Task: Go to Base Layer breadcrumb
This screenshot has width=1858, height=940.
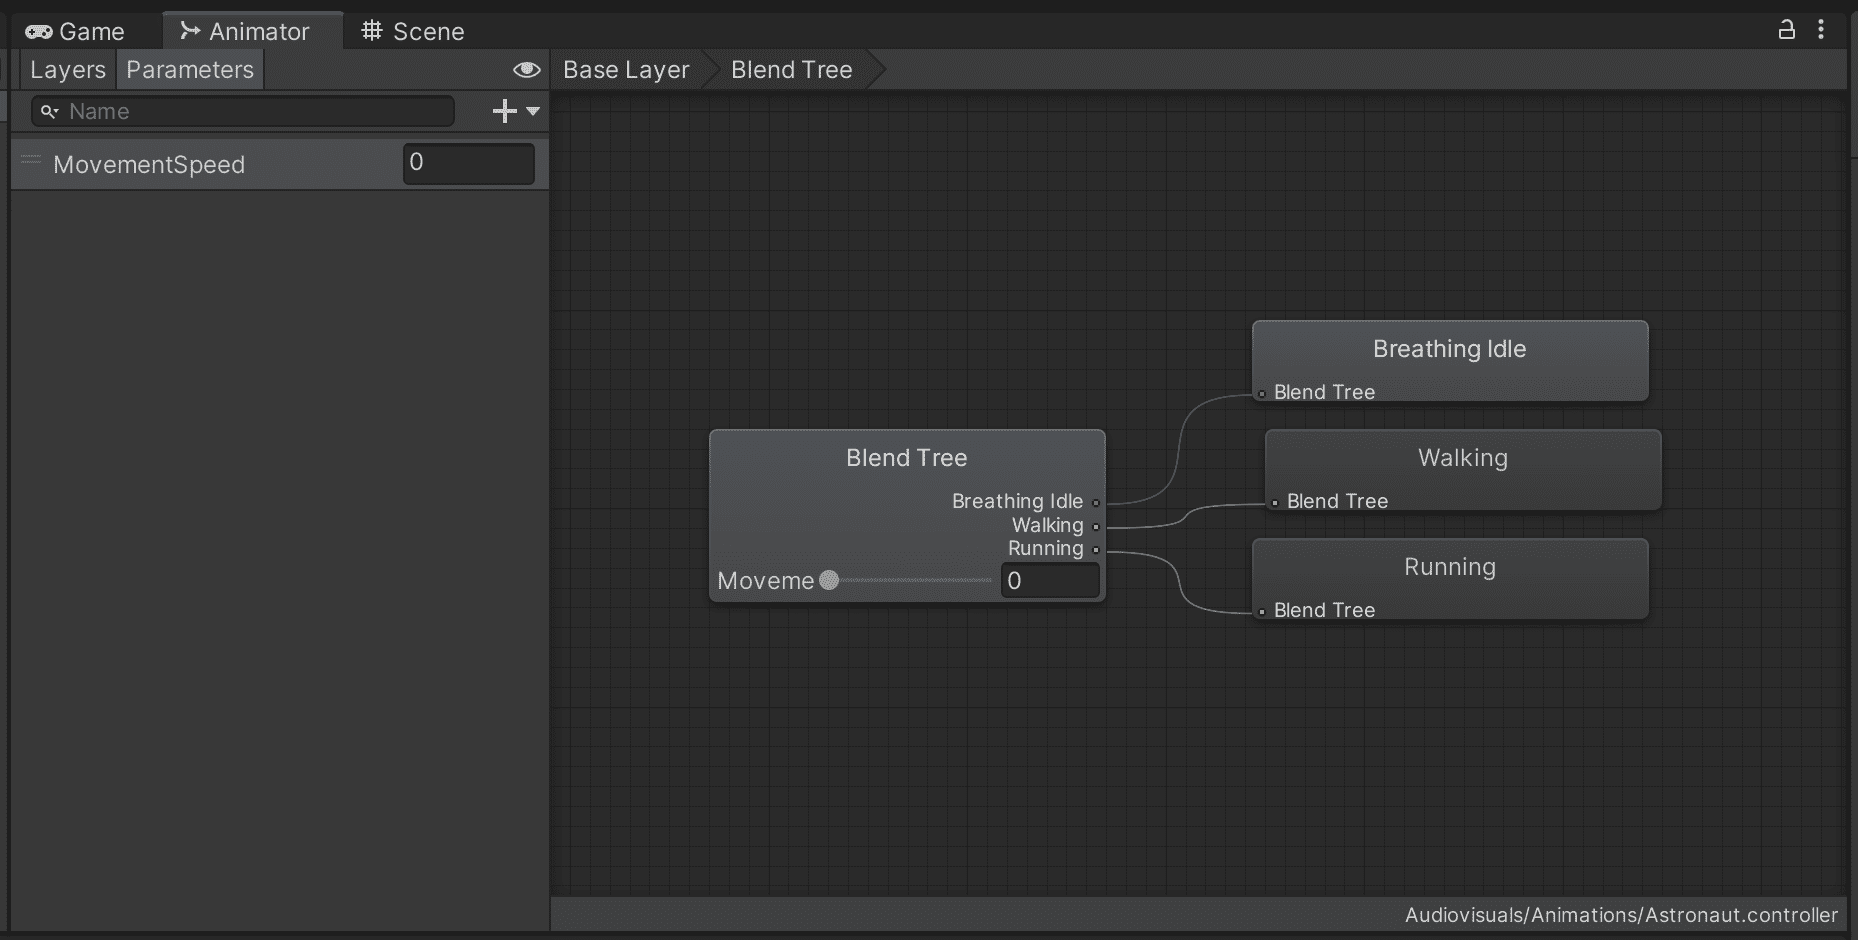Action: (x=626, y=70)
